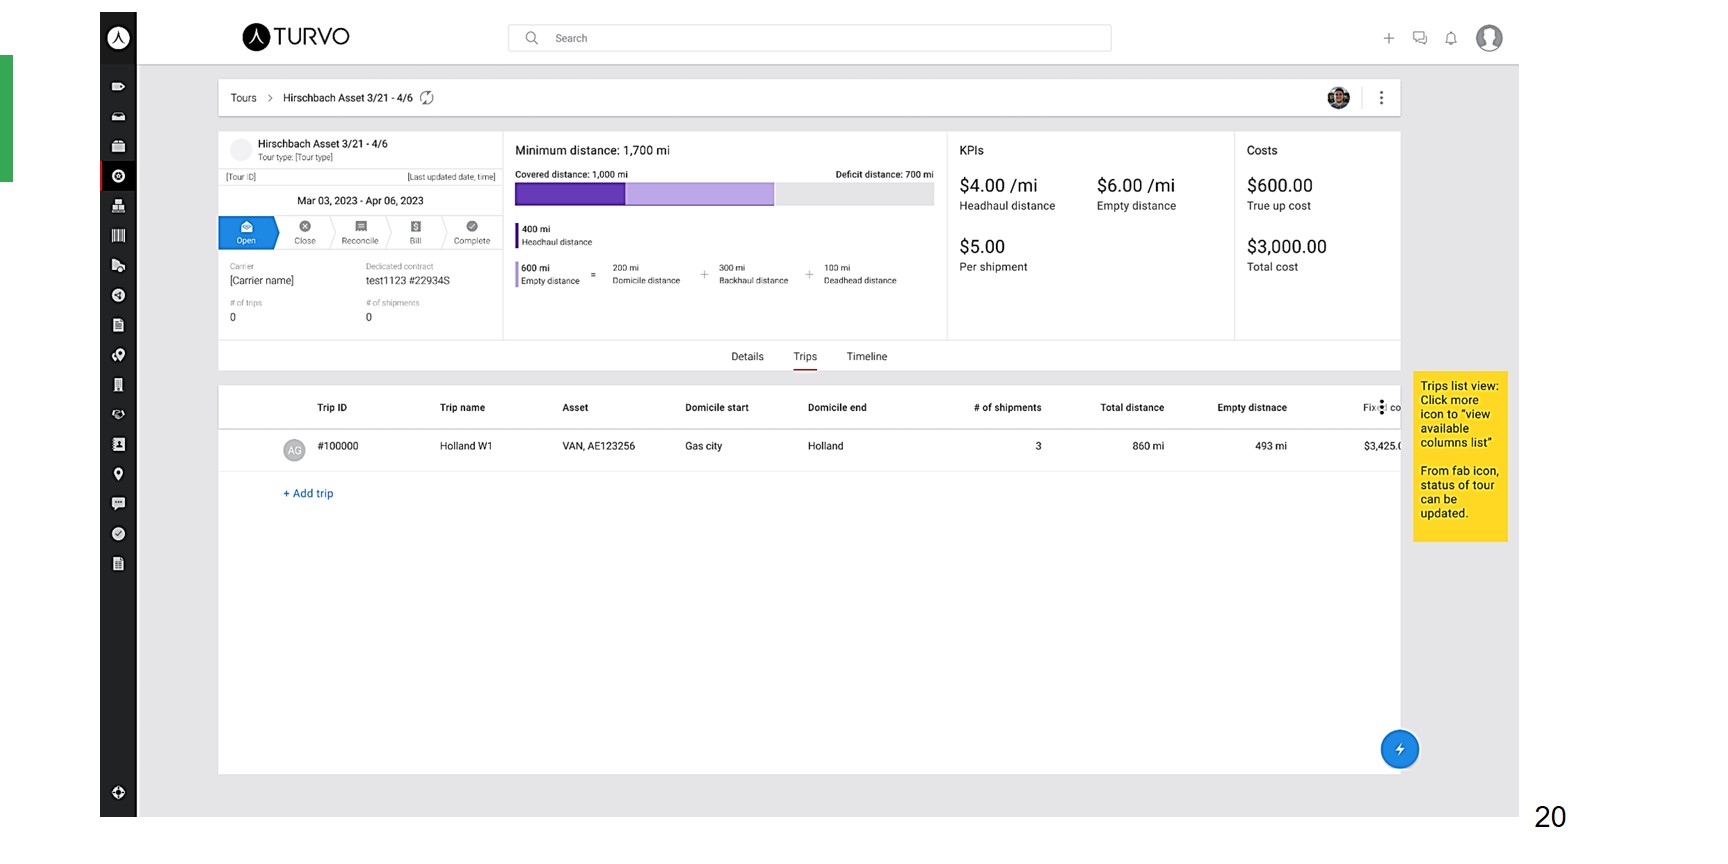Click the dark purple headhaul distance bar
Viewport: 1728px width, 864px height.
pyautogui.click(x=570, y=194)
